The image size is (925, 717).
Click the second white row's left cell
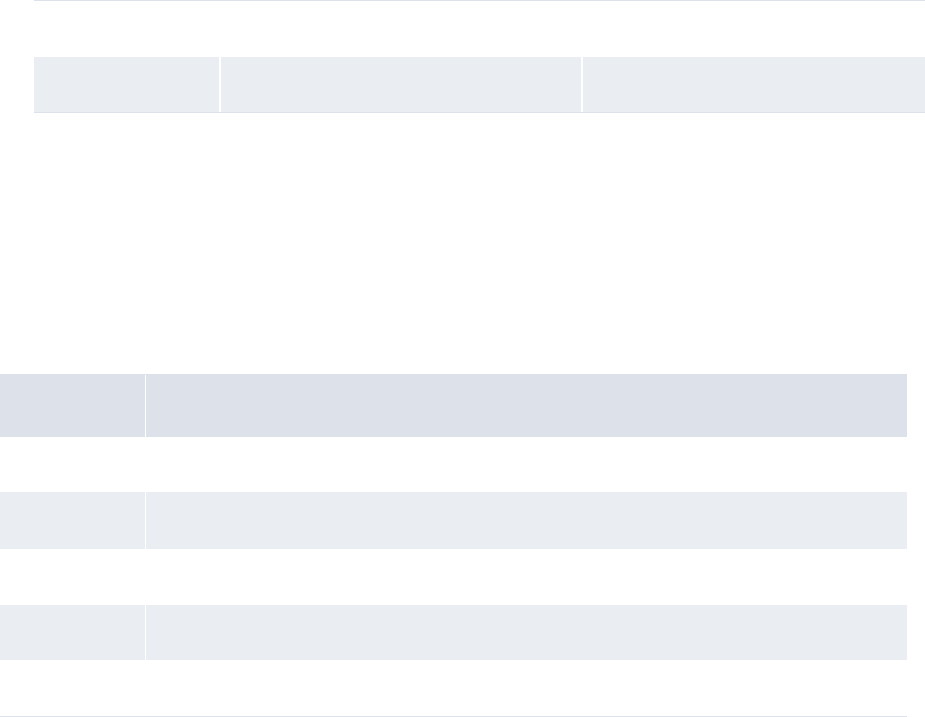point(72,577)
